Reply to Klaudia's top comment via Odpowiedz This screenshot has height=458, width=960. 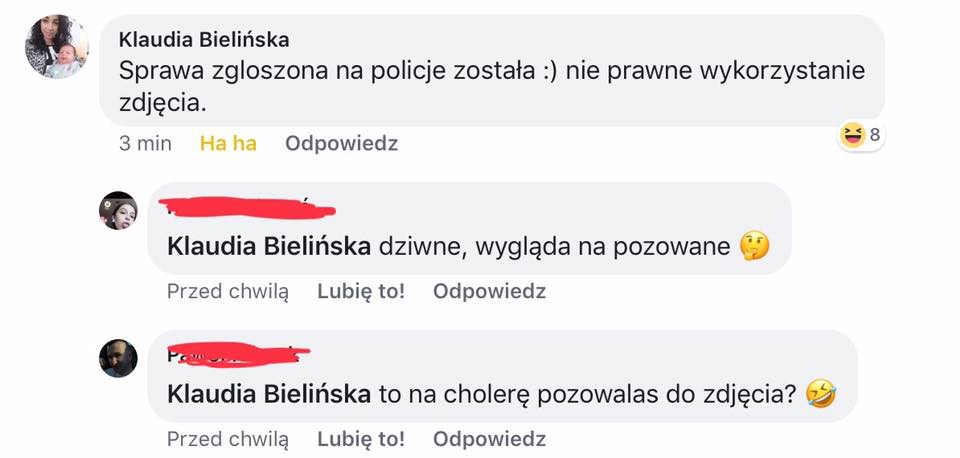coord(341,144)
